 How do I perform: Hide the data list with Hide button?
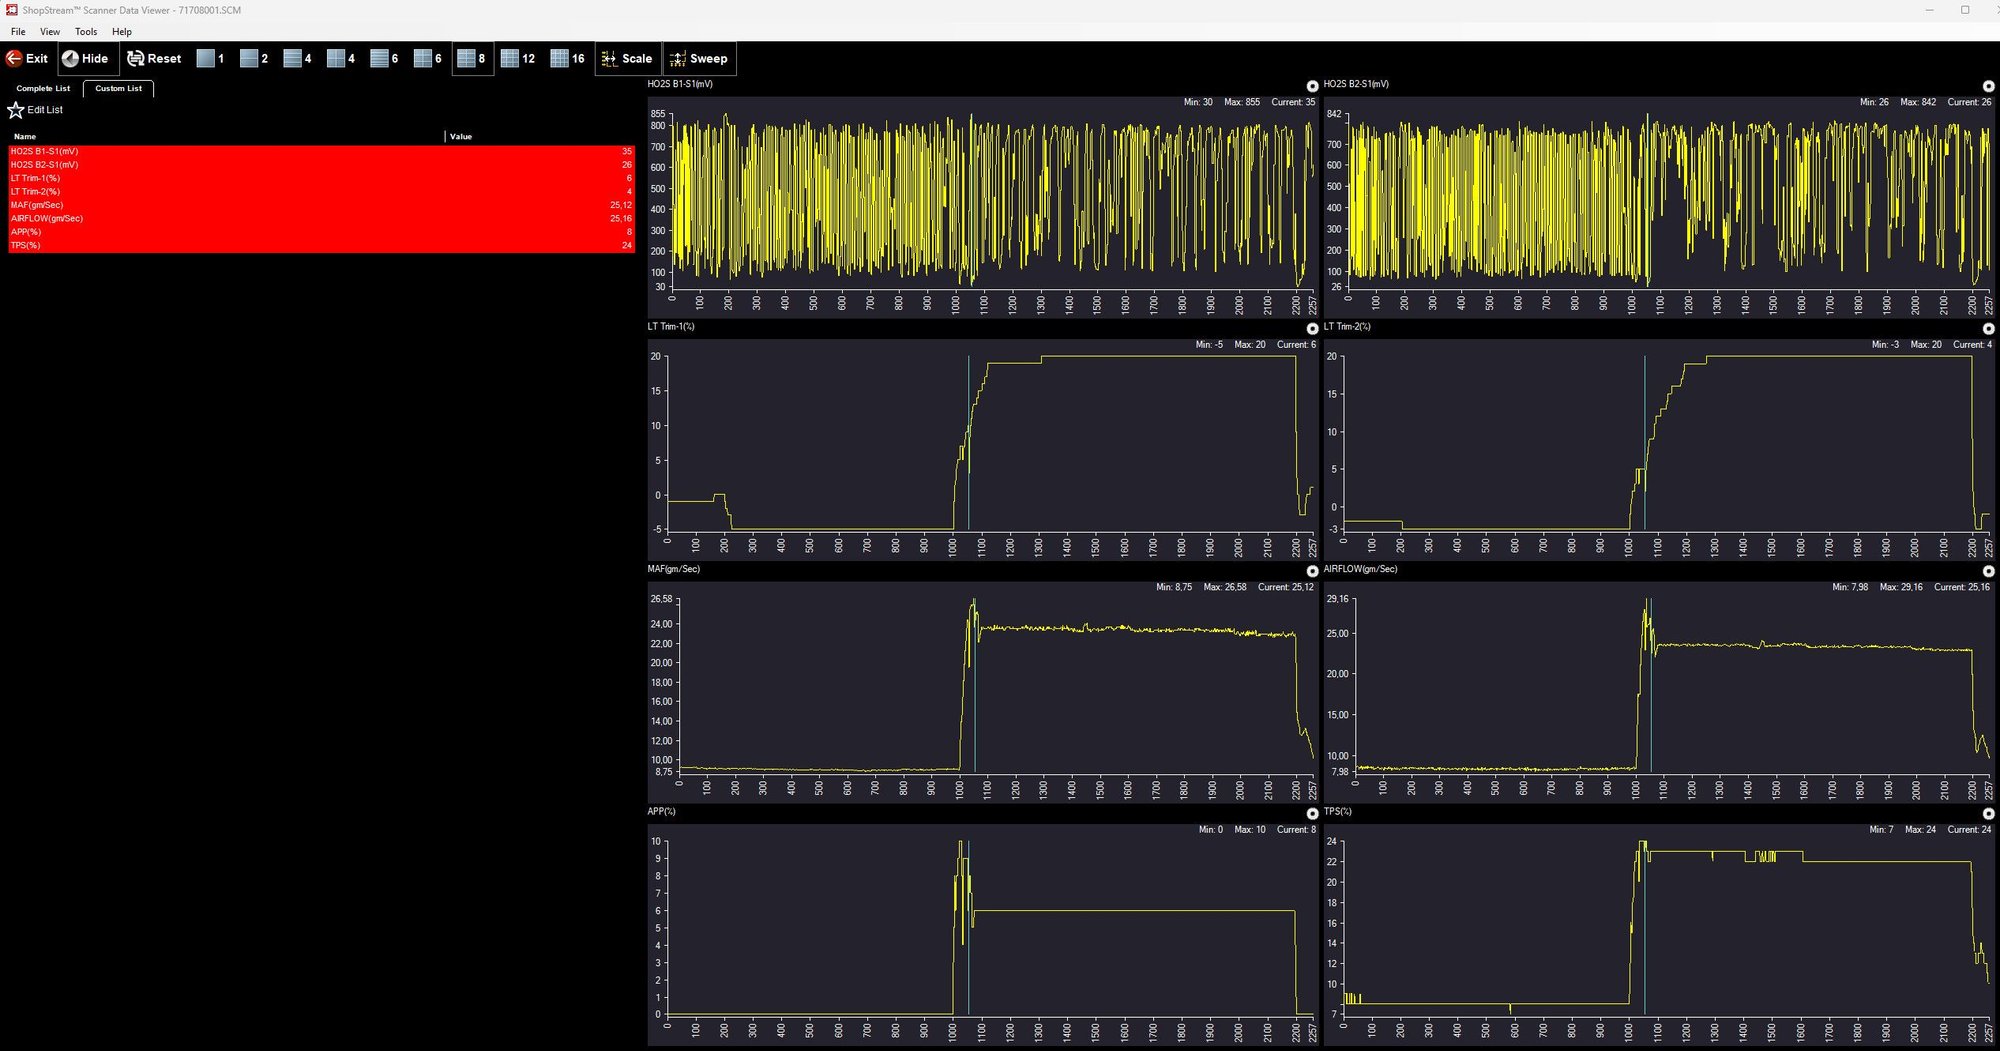click(85, 59)
